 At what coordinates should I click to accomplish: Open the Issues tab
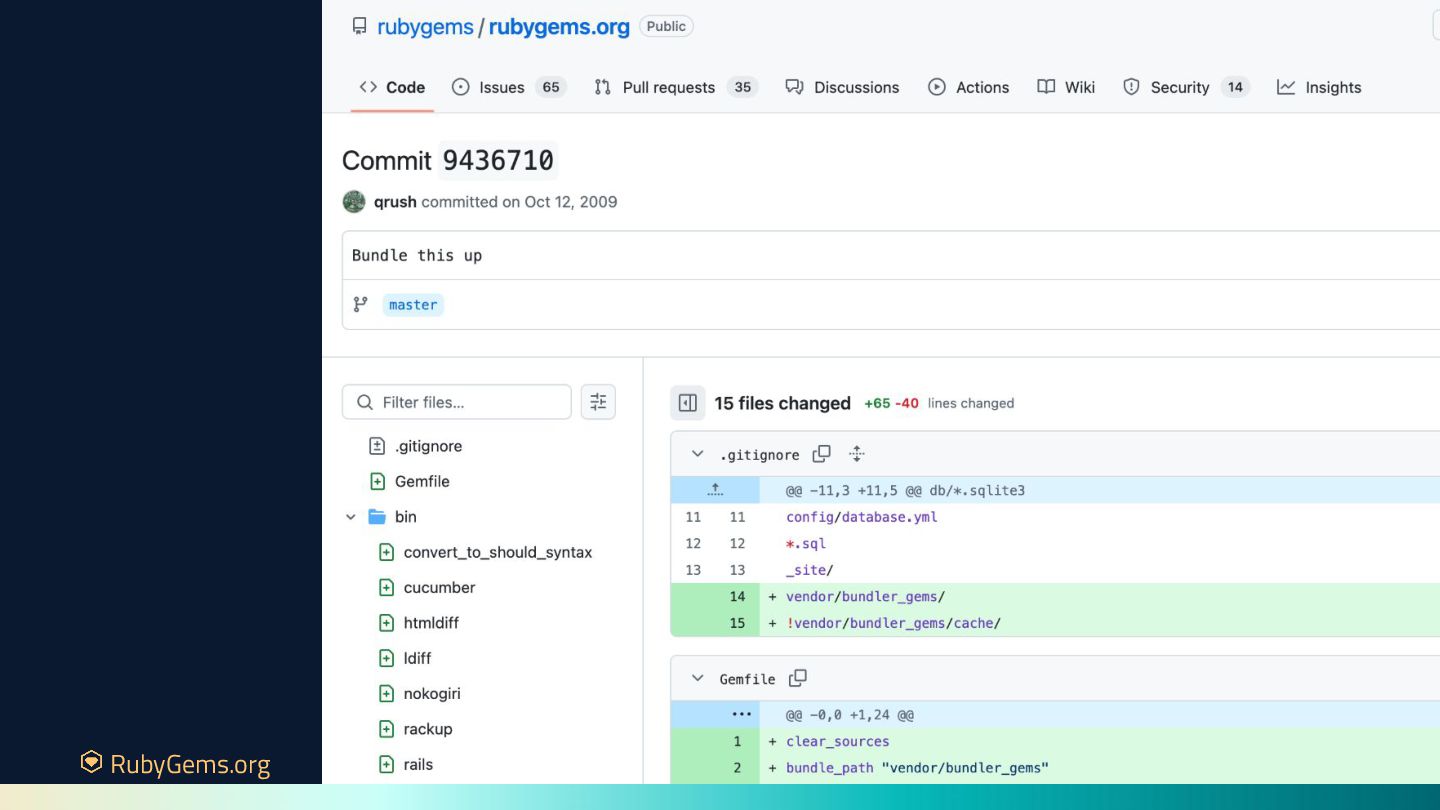click(x=508, y=87)
